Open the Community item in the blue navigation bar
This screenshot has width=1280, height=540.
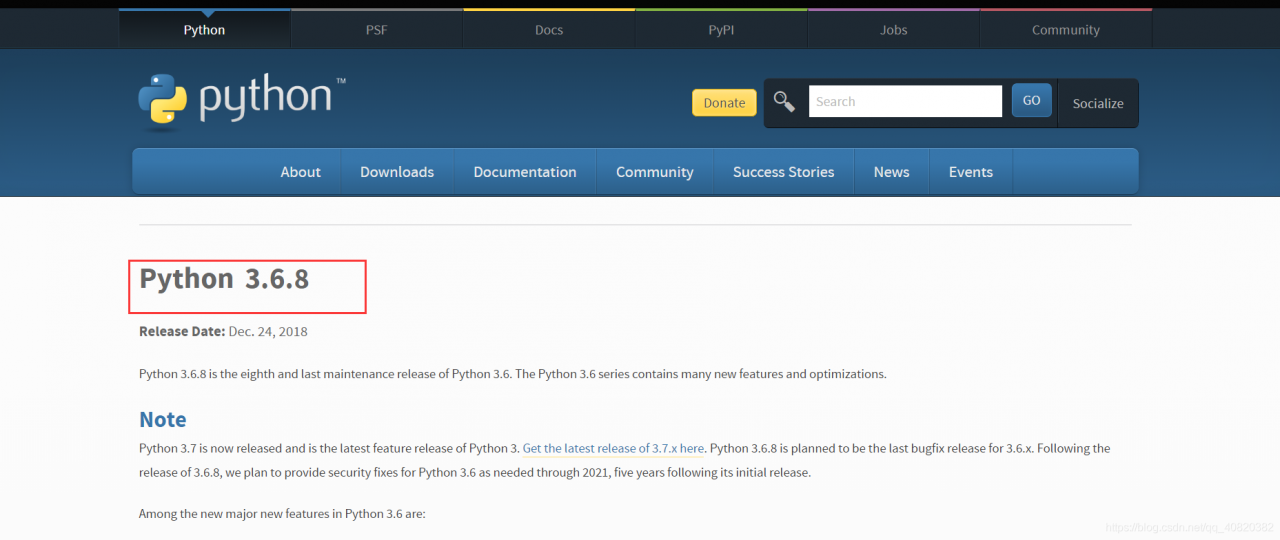click(x=654, y=171)
